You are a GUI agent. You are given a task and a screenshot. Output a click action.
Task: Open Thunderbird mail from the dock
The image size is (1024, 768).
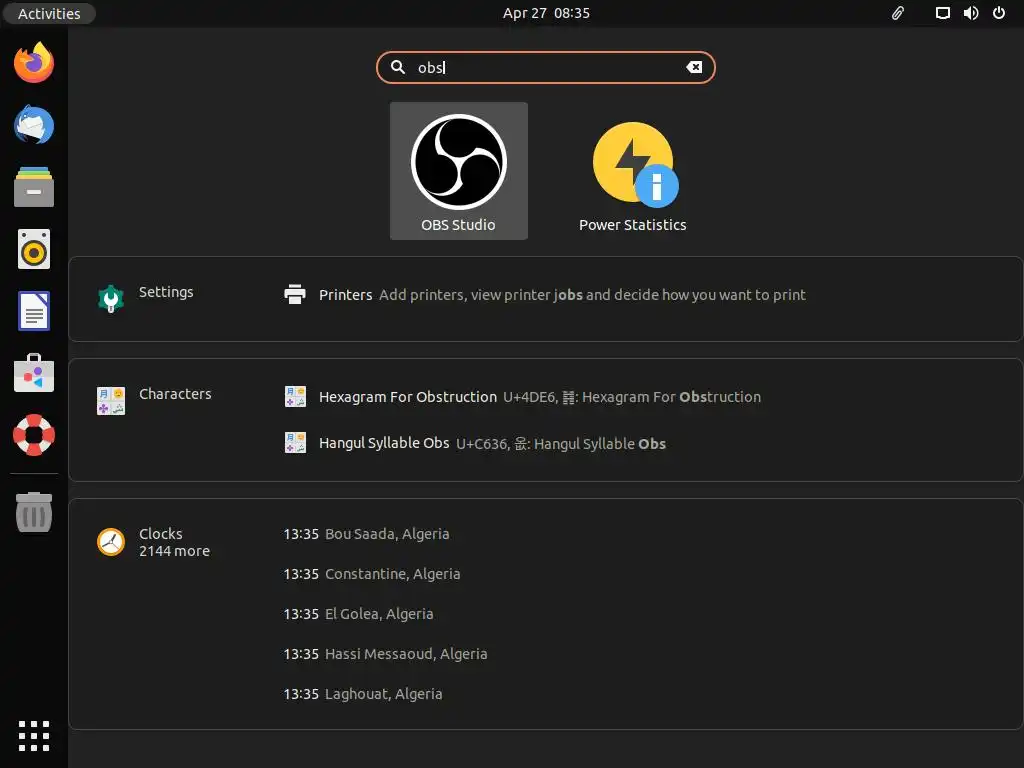click(34, 125)
